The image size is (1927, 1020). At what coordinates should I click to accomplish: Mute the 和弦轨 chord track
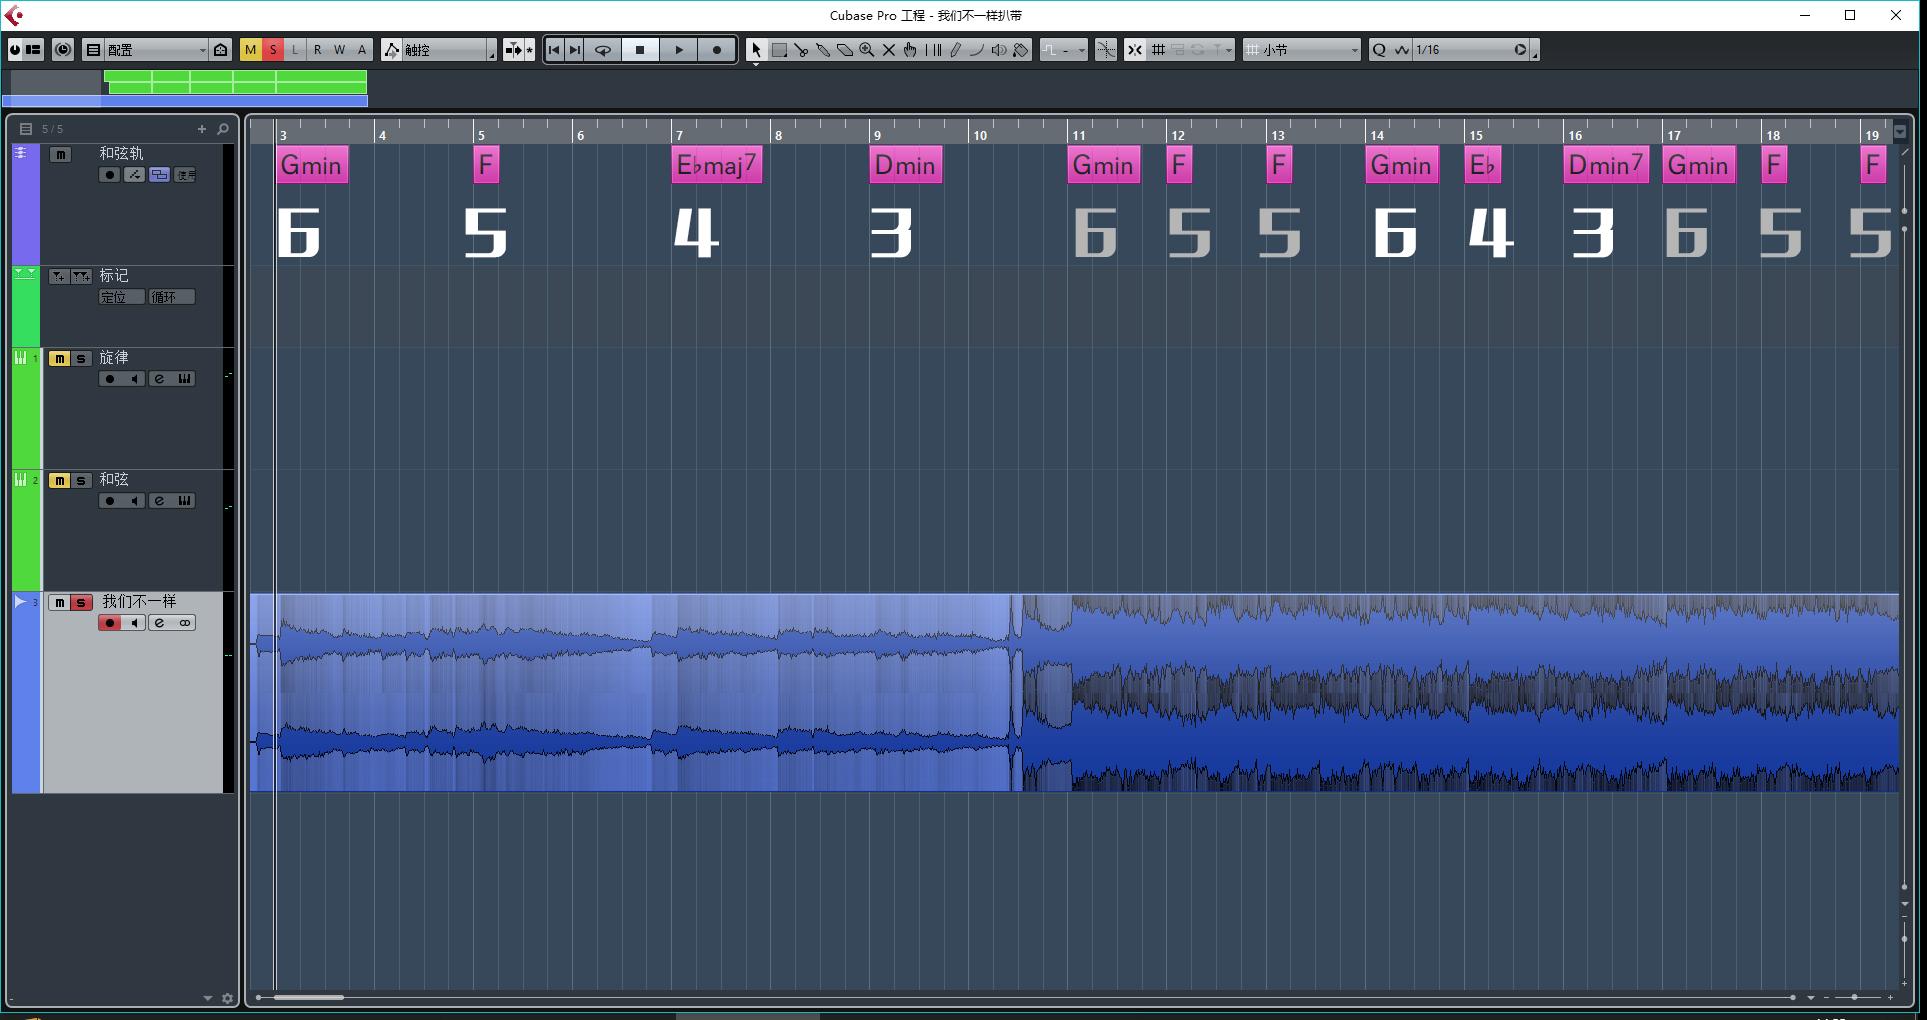click(60, 154)
